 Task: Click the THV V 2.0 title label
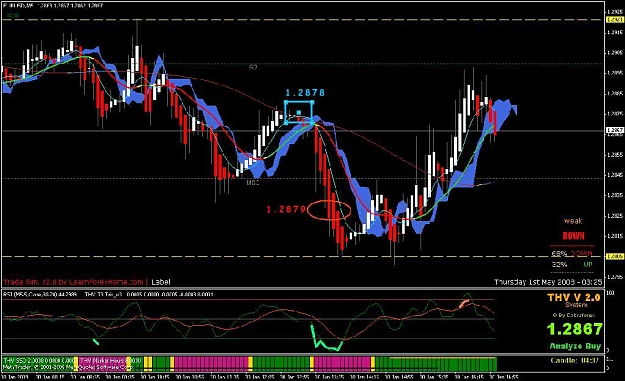[574, 297]
